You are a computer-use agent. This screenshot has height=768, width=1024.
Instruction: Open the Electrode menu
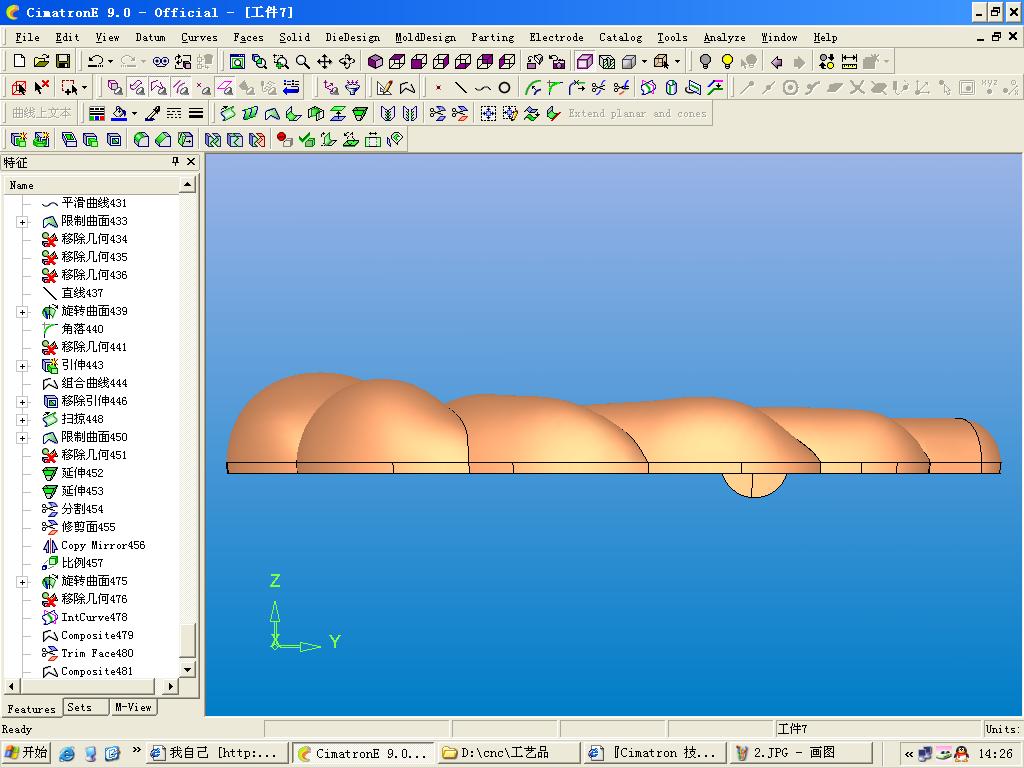(x=556, y=37)
